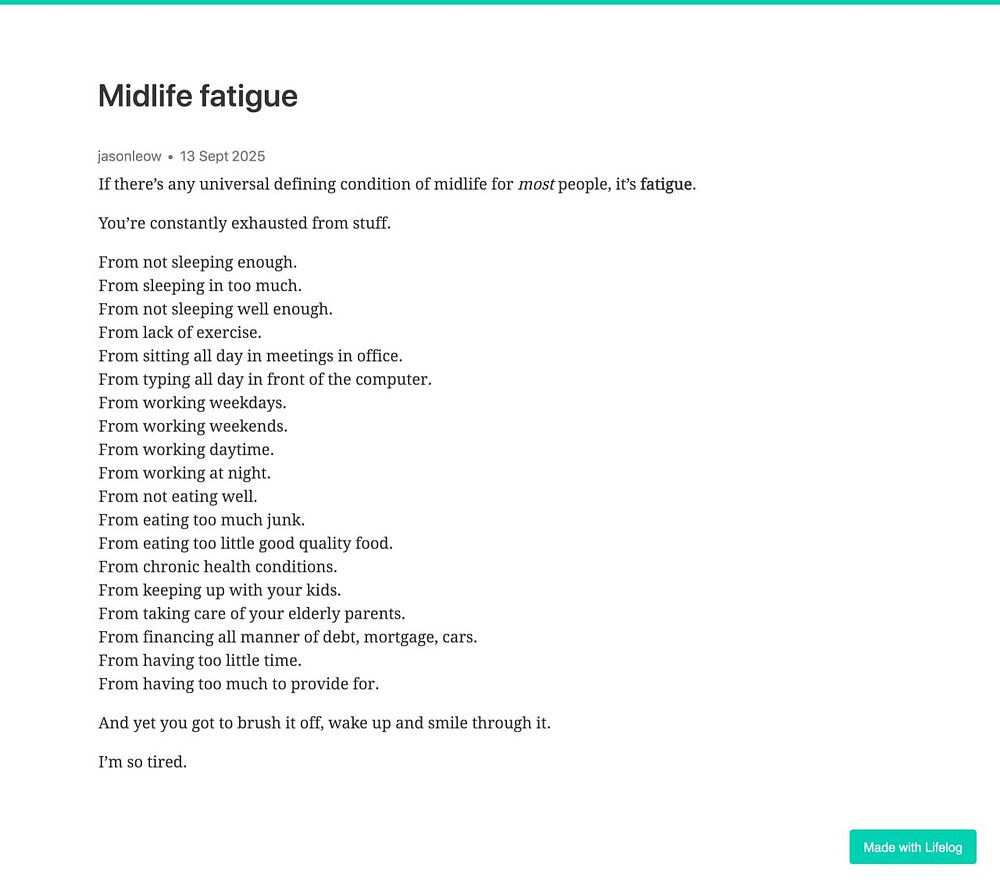Click the line 'From working at night.'
The height and width of the screenshot is (884, 1000).
[x=184, y=473]
